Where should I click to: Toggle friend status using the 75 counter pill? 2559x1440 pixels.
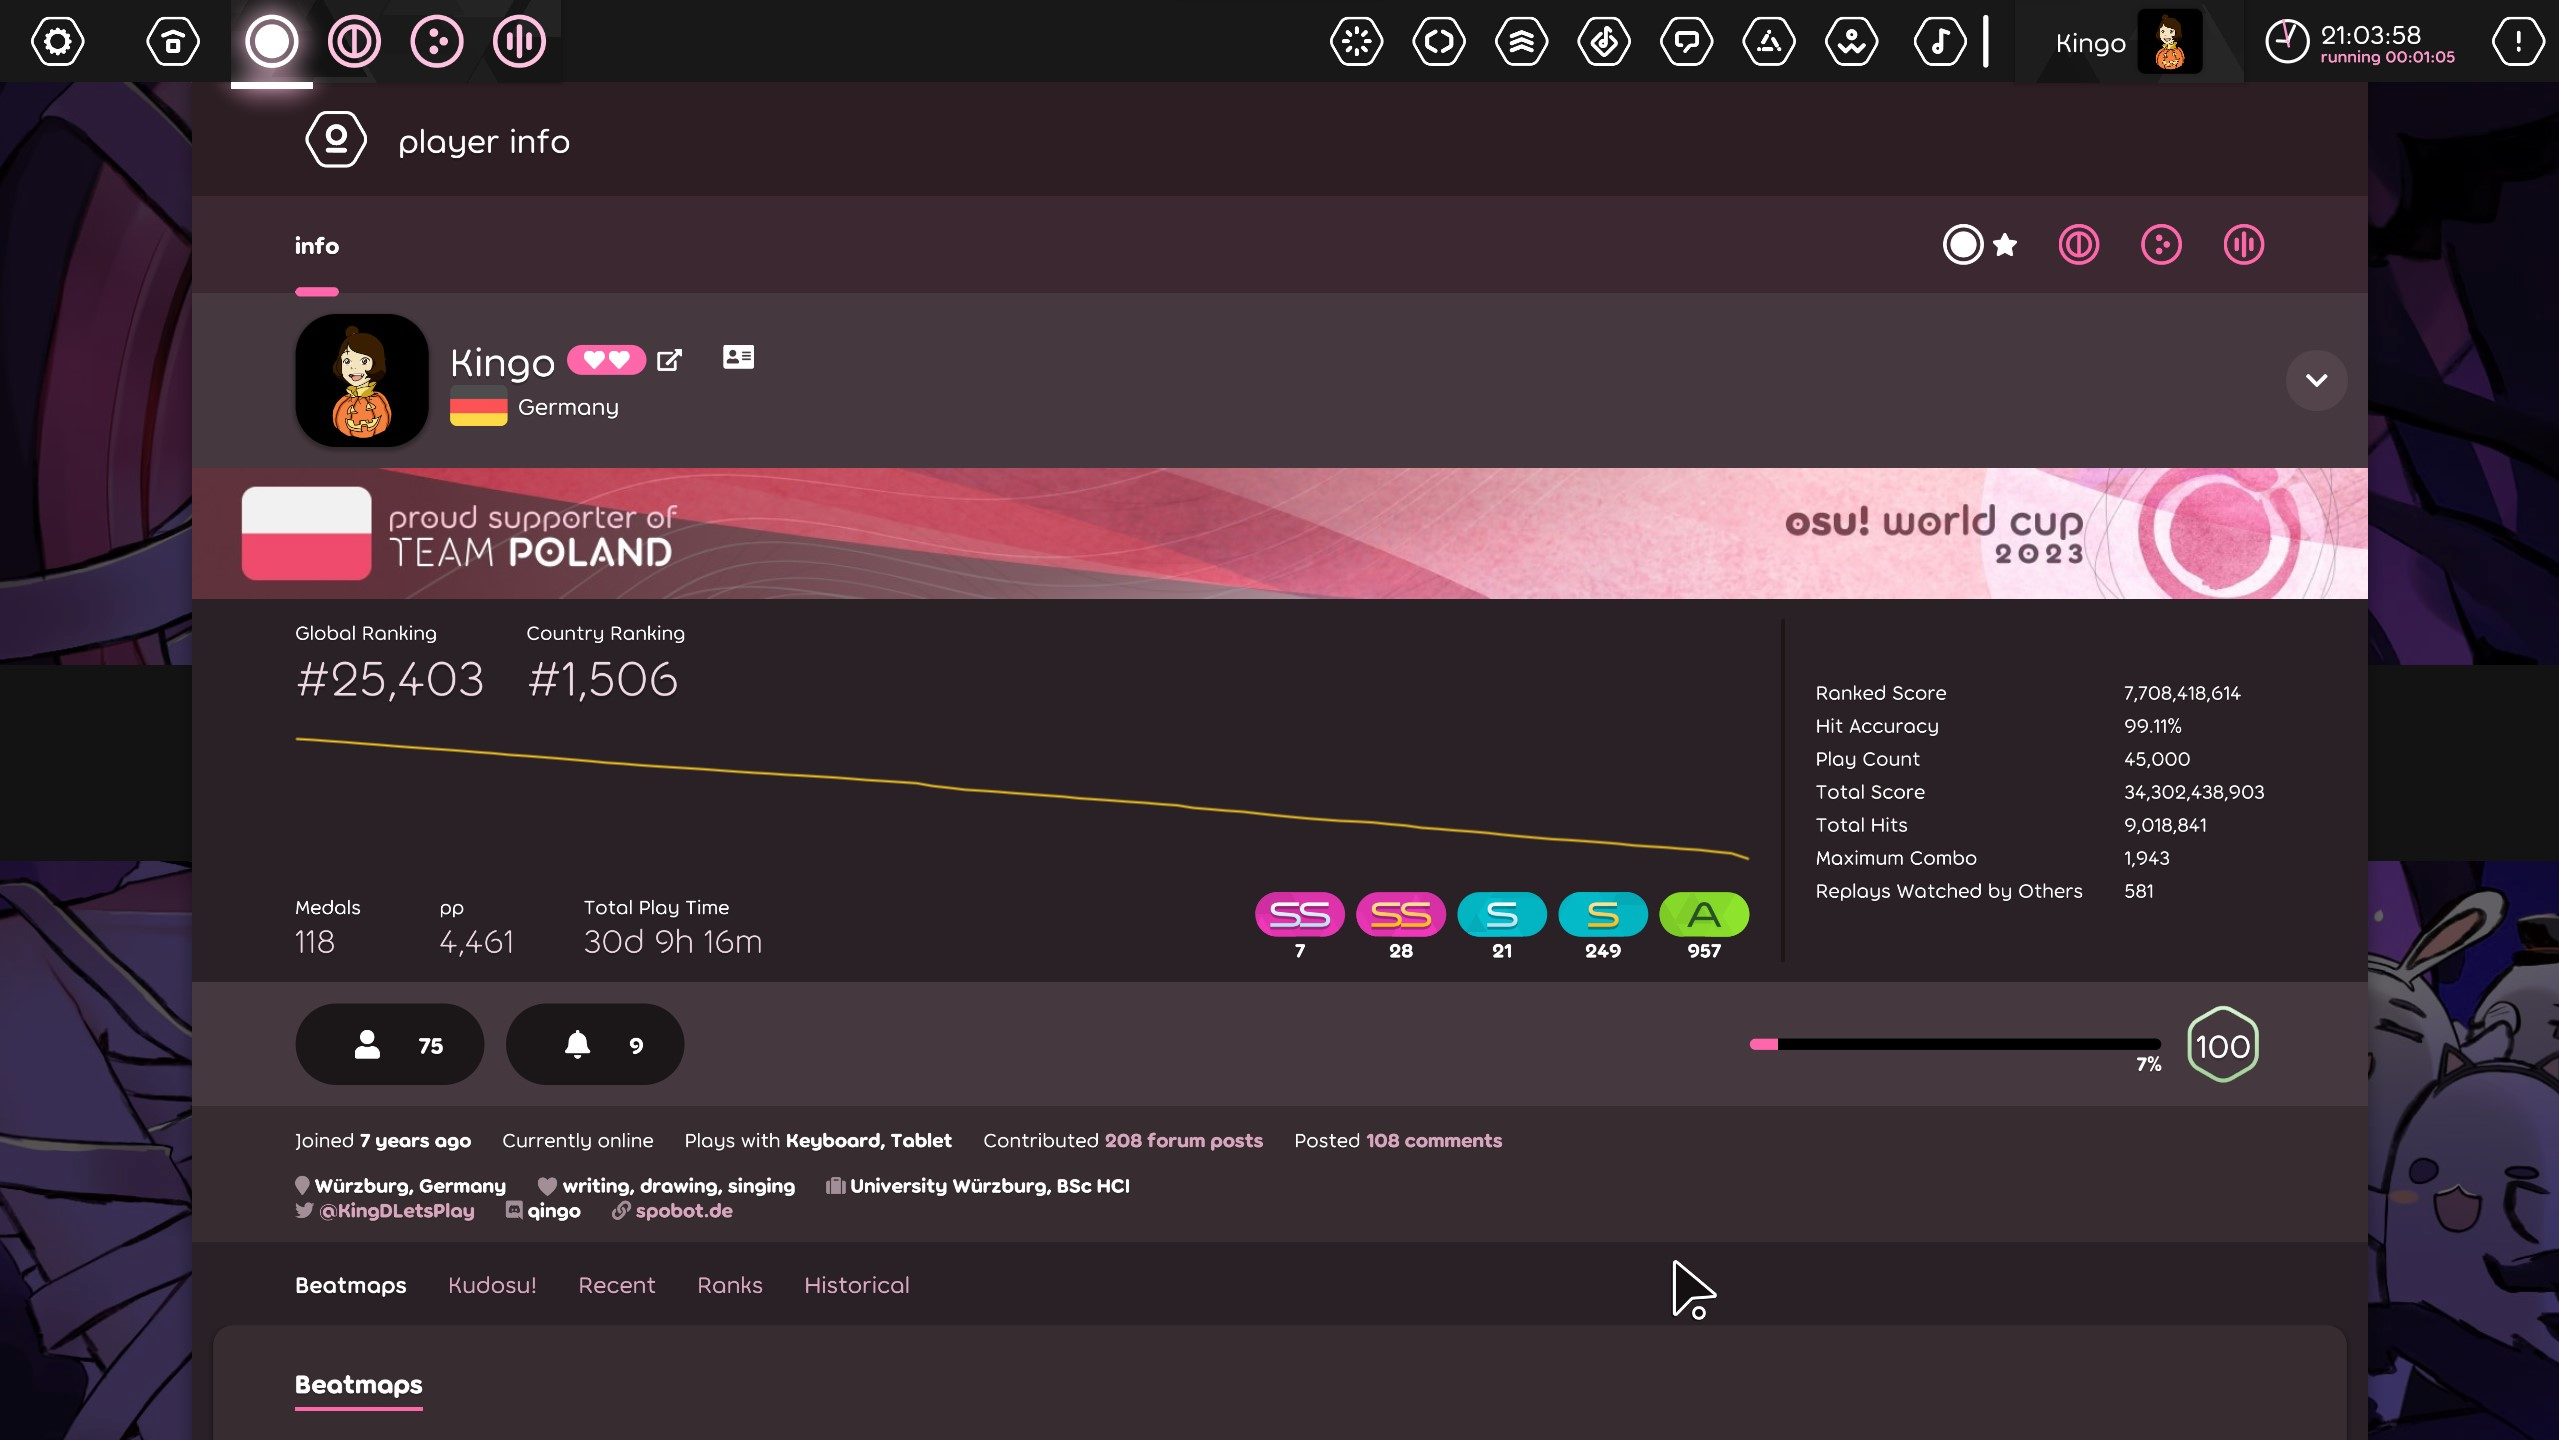(x=389, y=1044)
